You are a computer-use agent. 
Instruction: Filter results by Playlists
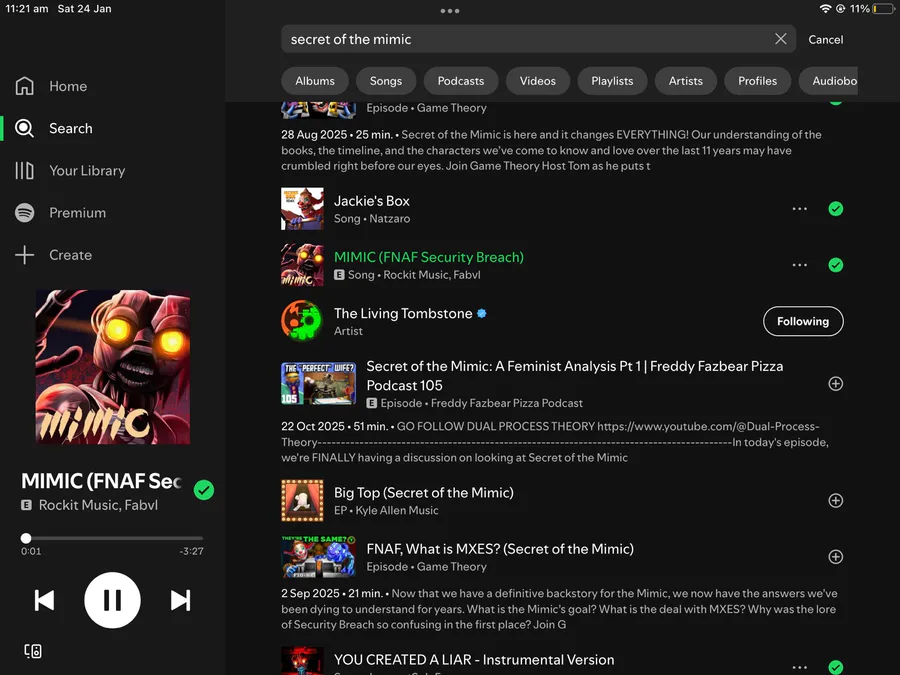click(x=612, y=81)
